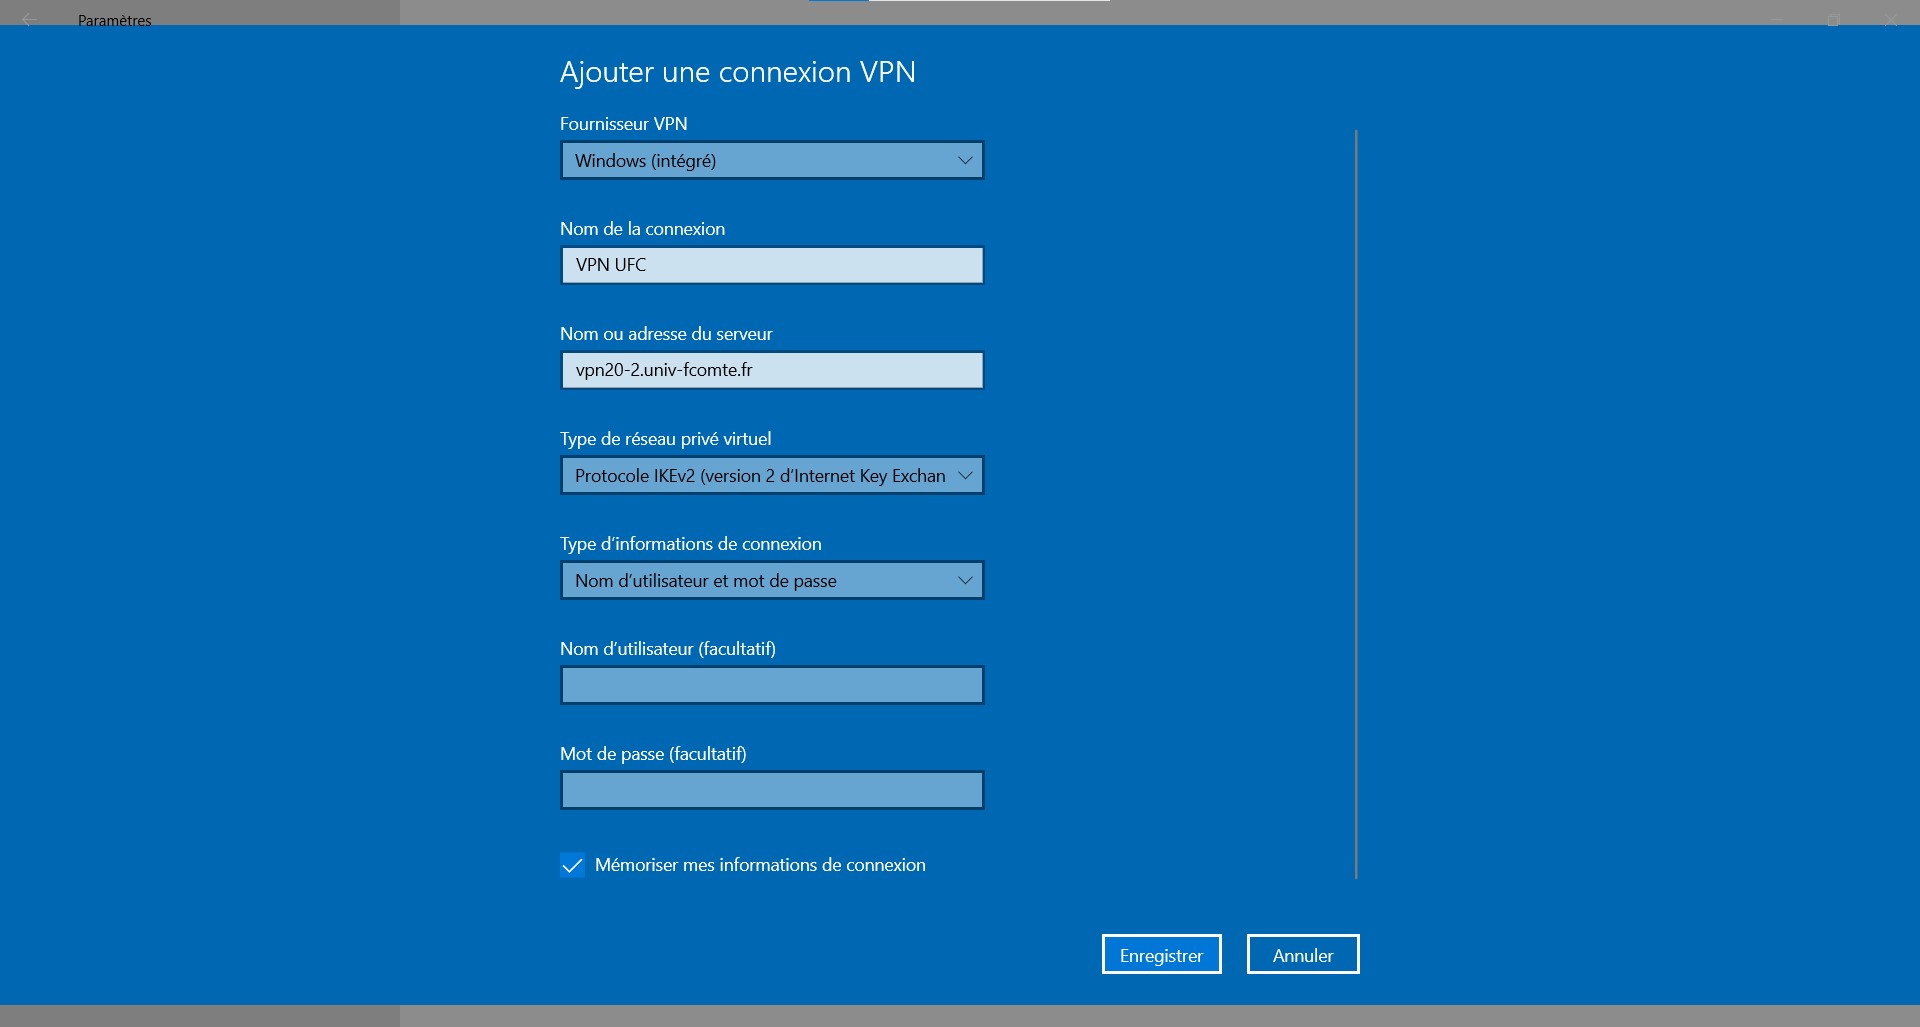The height and width of the screenshot is (1027, 1920).
Task: Click the chevron arrow beside Protocole IKEv2
Action: [964, 475]
